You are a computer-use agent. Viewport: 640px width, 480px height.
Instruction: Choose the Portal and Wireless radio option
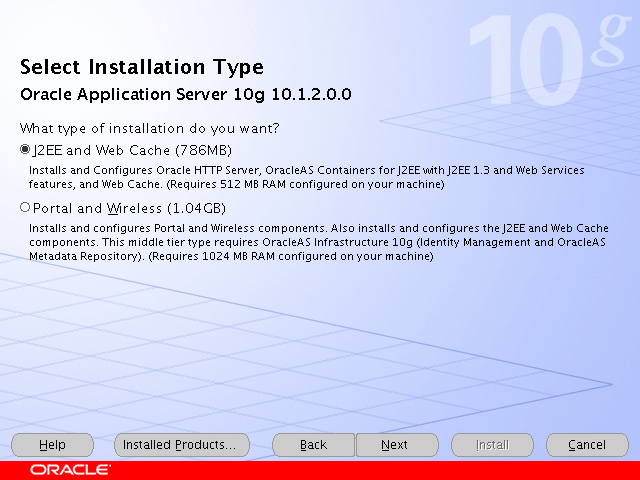coord(25,207)
